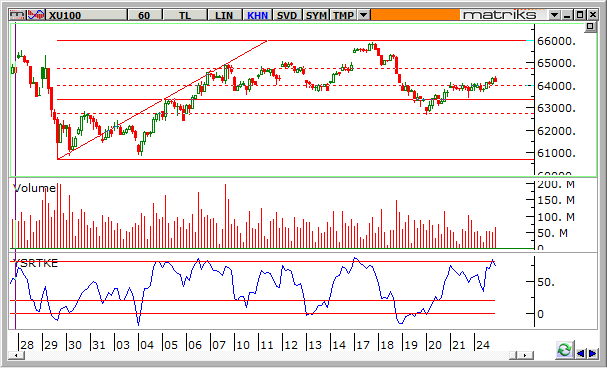Viewport: 607px width, 368px height.
Task: Click the 66000 price axis label
Action: point(557,41)
